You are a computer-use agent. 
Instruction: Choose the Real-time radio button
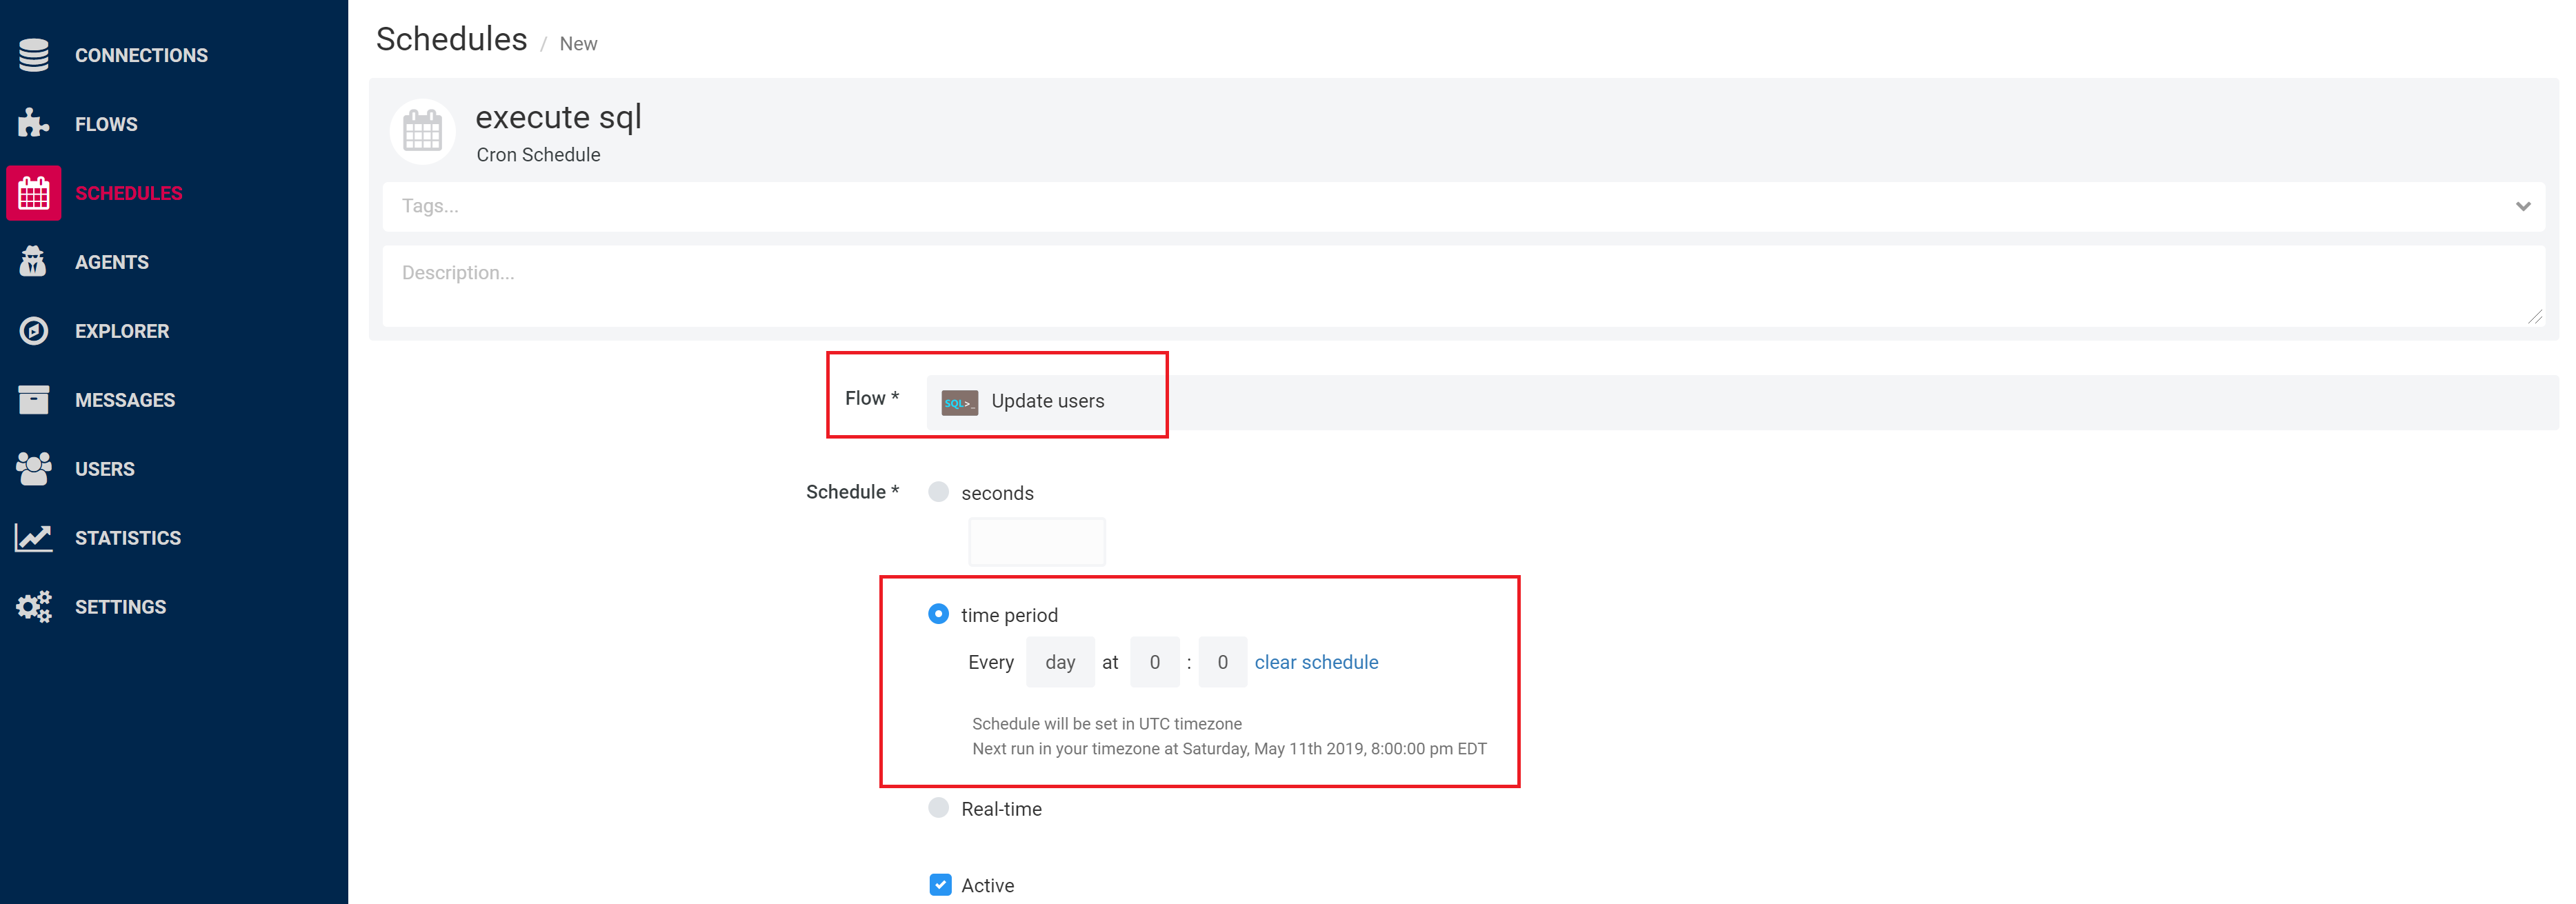pos(938,808)
